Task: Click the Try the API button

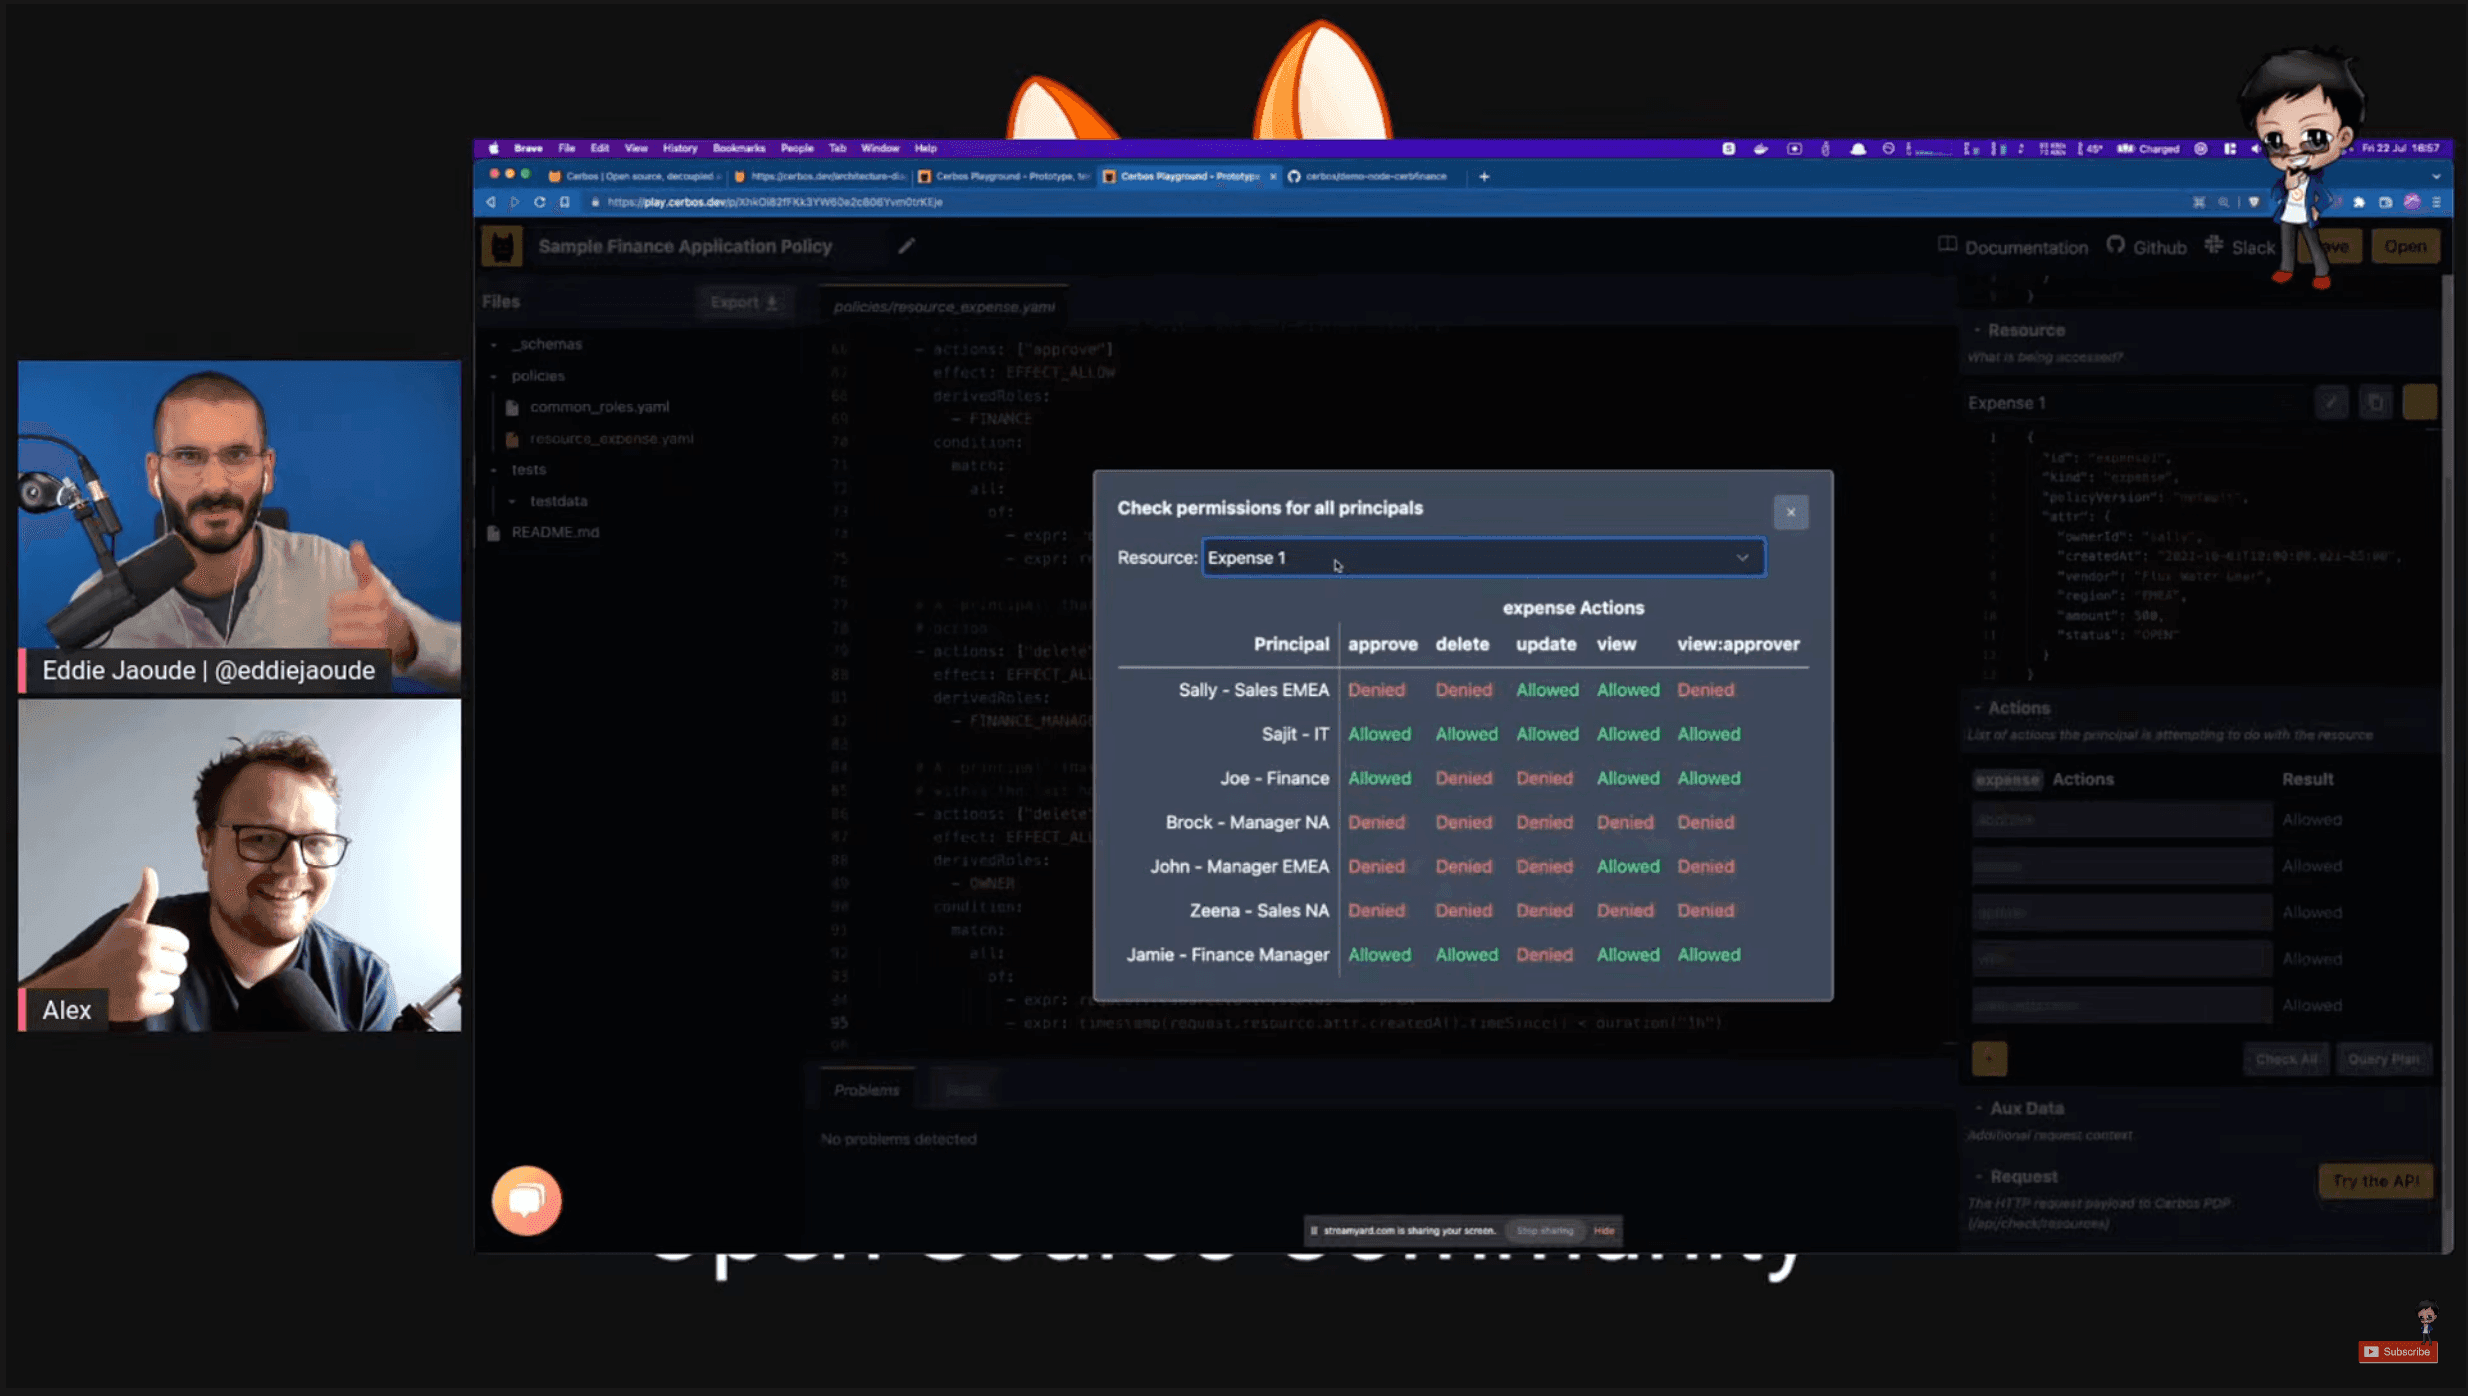Action: click(2376, 1180)
